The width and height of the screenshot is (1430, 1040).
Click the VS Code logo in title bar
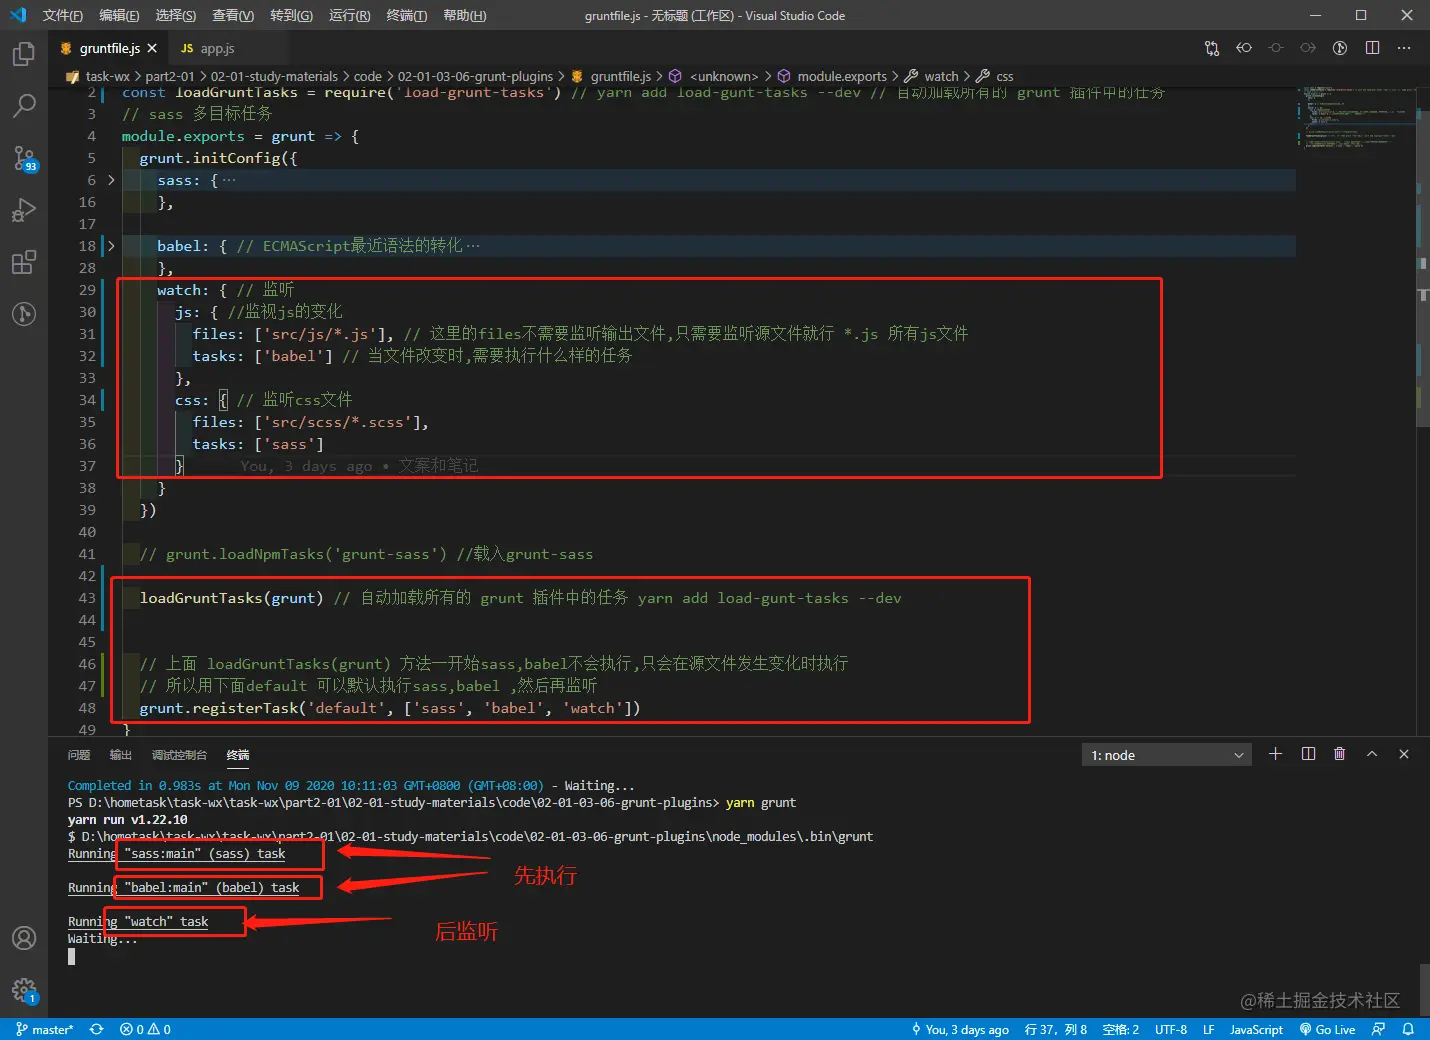pyautogui.click(x=18, y=15)
